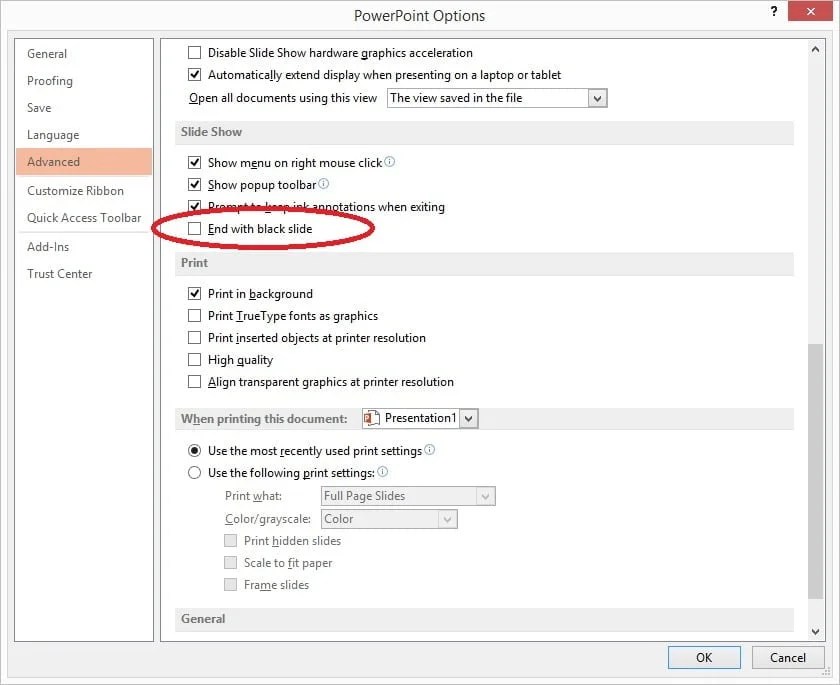Click the vertical scrollbar thumb

click(x=815, y=471)
